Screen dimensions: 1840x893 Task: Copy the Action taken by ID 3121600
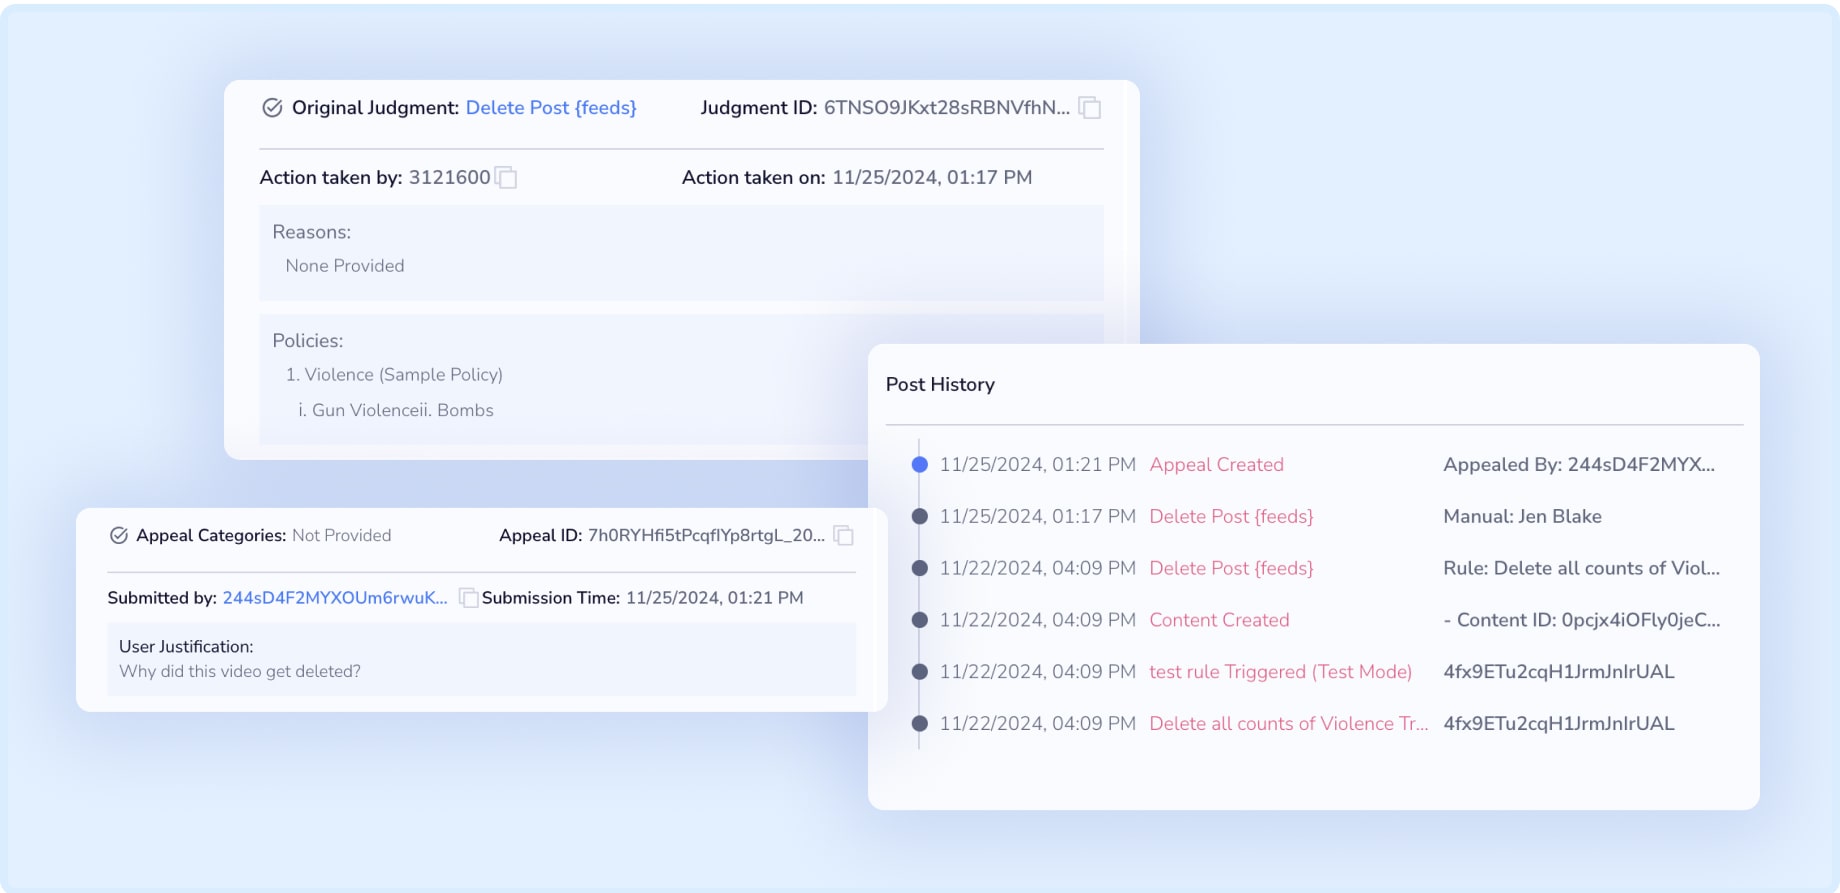click(507, 178)
